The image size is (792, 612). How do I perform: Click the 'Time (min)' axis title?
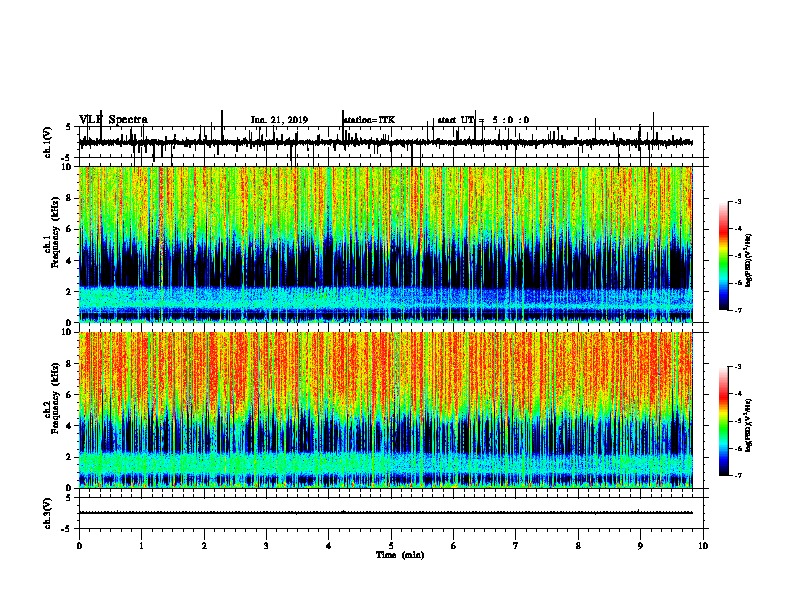click(x=400, y=555)
